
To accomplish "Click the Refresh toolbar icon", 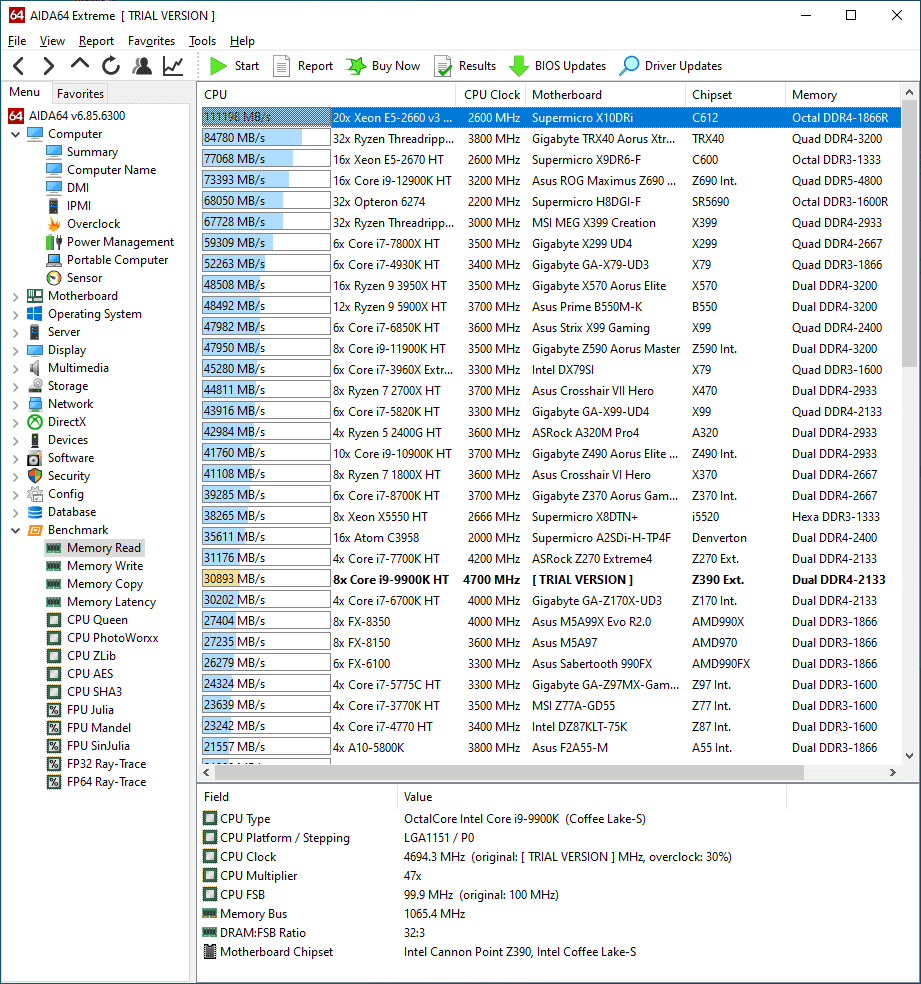I will 111,65.
